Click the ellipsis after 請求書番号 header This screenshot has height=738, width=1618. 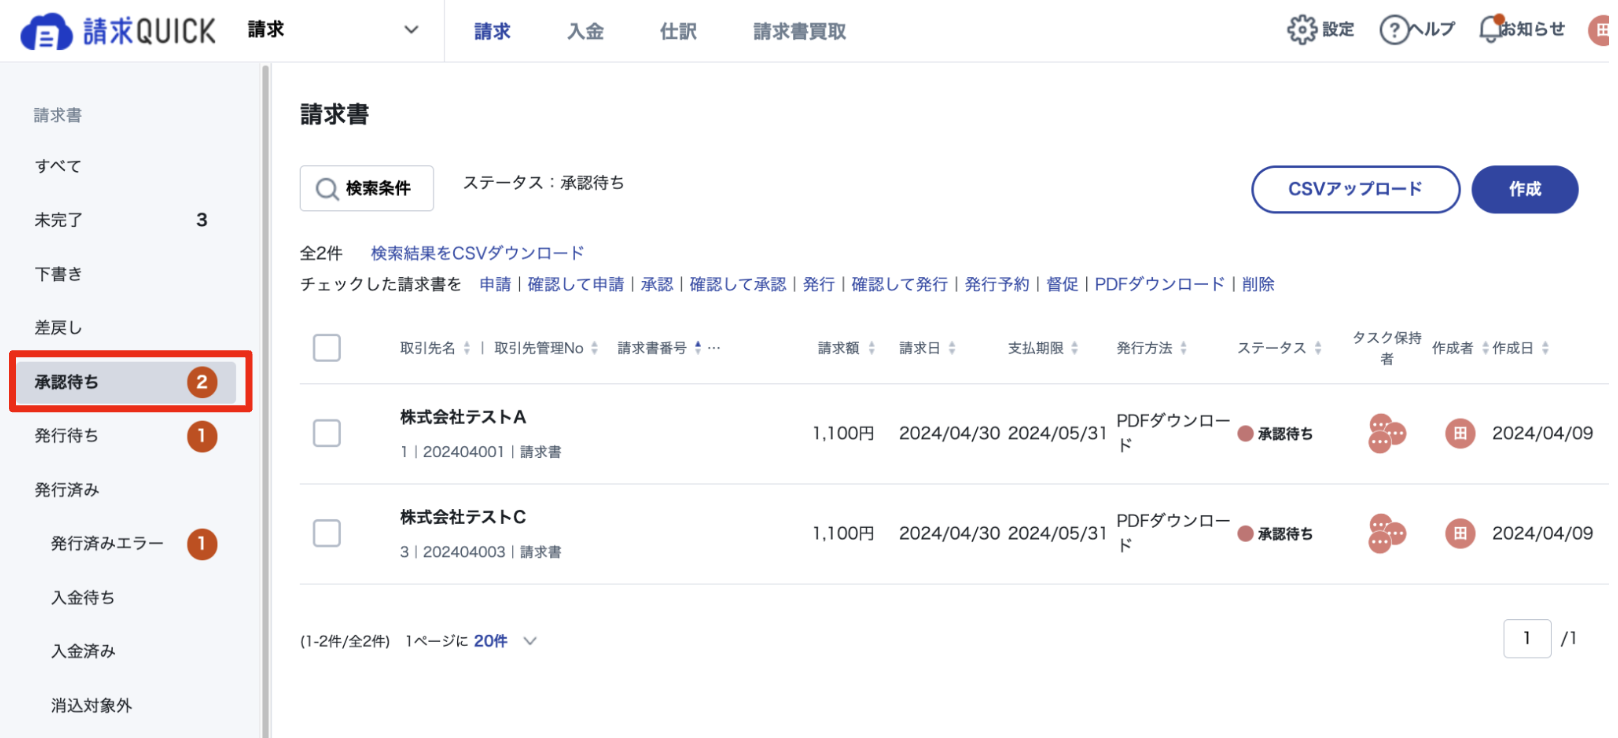tap(714, 348)
